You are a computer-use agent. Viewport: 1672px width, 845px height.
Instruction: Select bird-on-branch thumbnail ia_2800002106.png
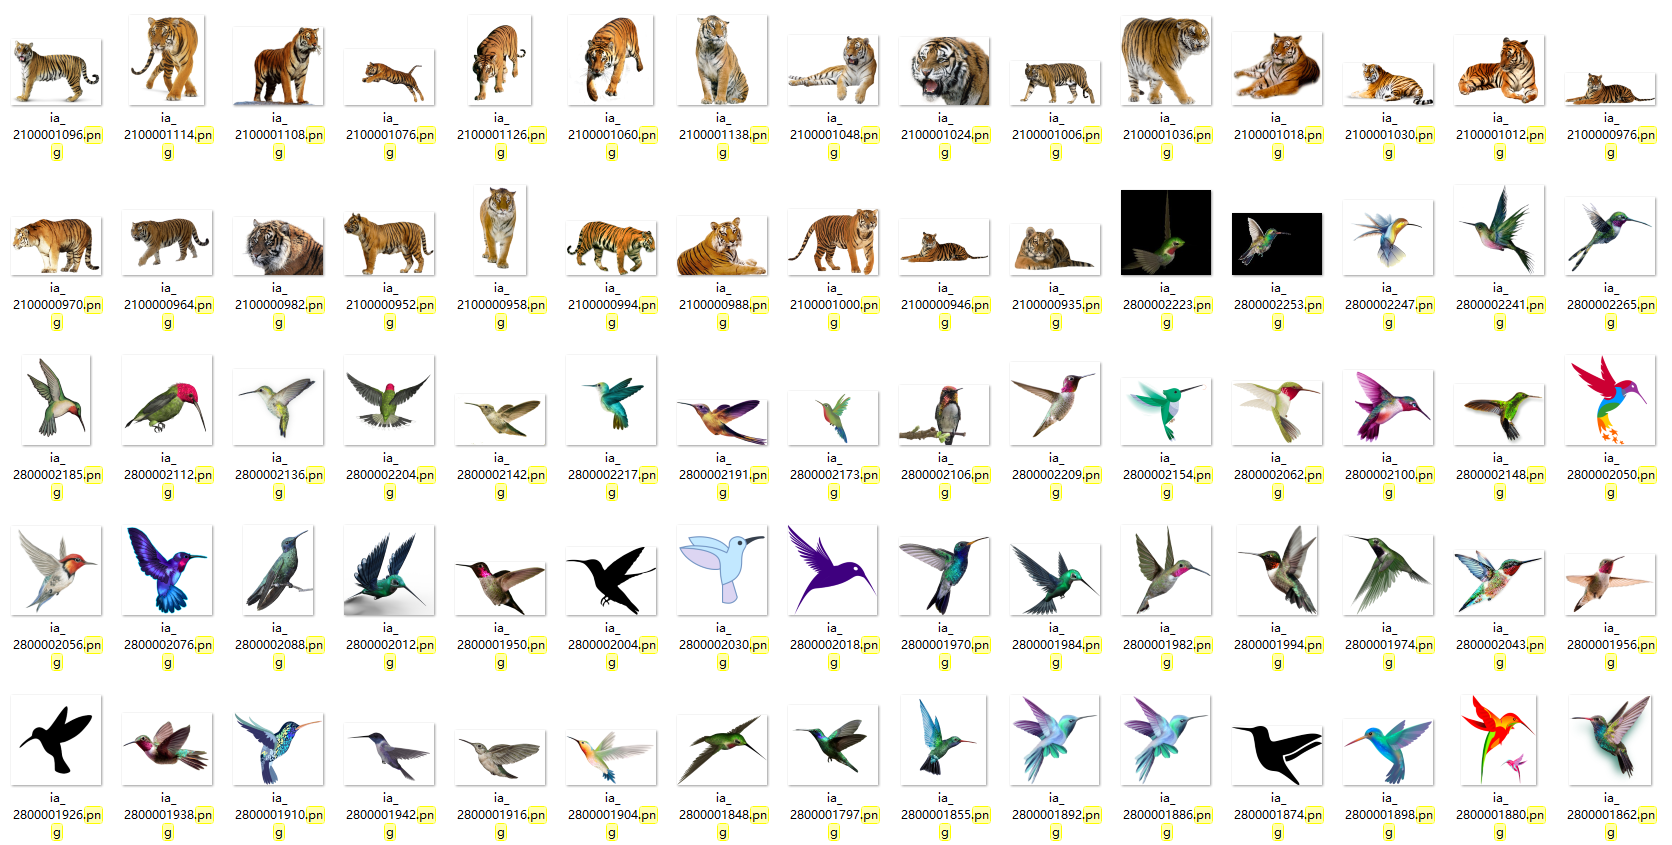(x=944, y=414)
